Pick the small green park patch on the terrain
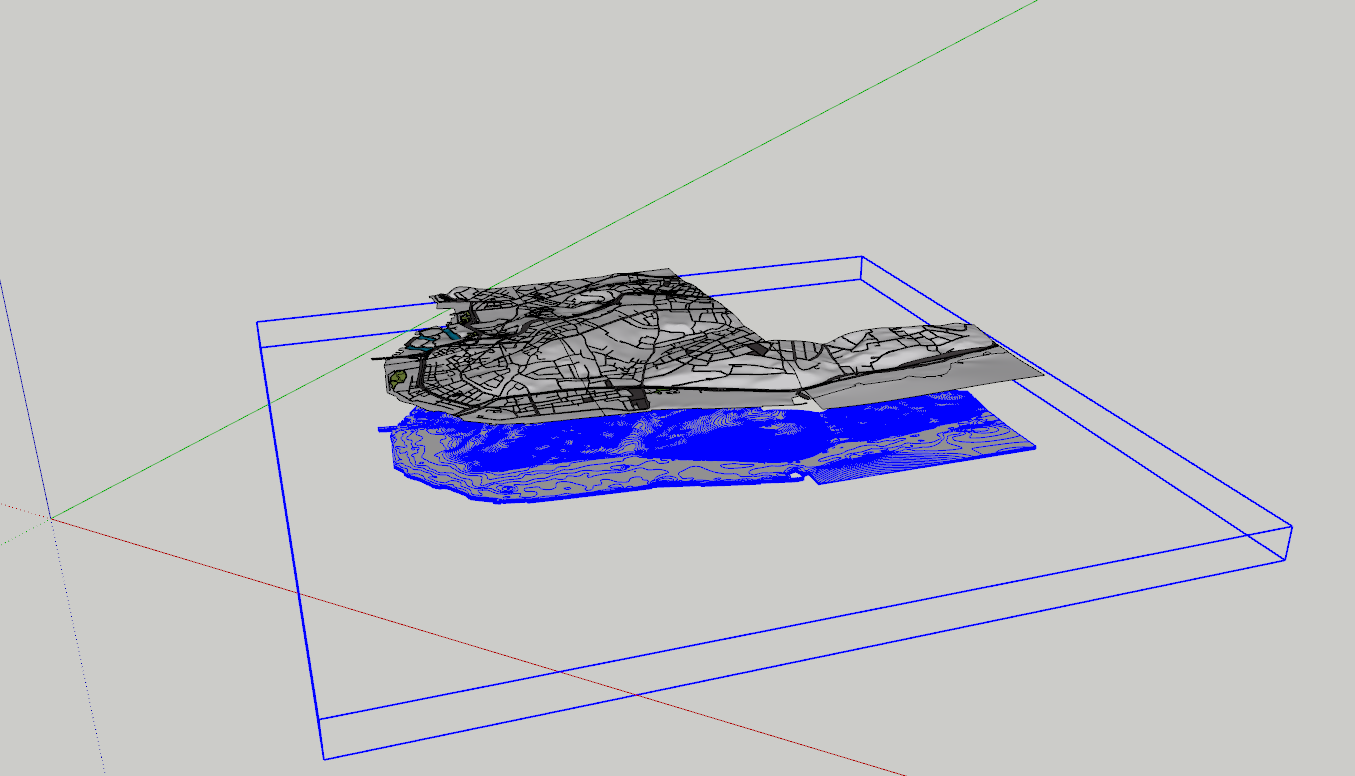 point(398,379)
